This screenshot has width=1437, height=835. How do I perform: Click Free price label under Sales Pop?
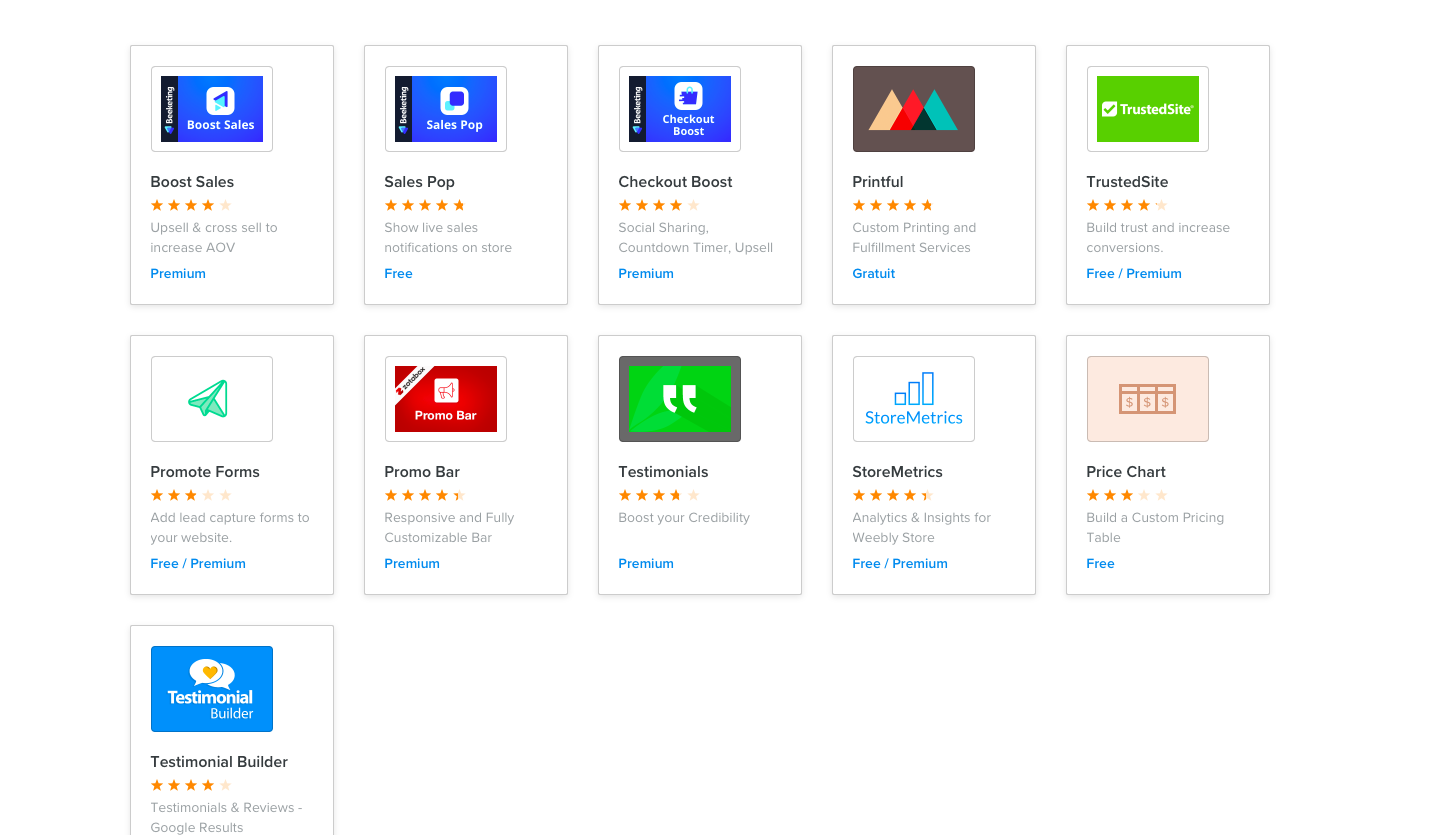[x=398, y=273]
